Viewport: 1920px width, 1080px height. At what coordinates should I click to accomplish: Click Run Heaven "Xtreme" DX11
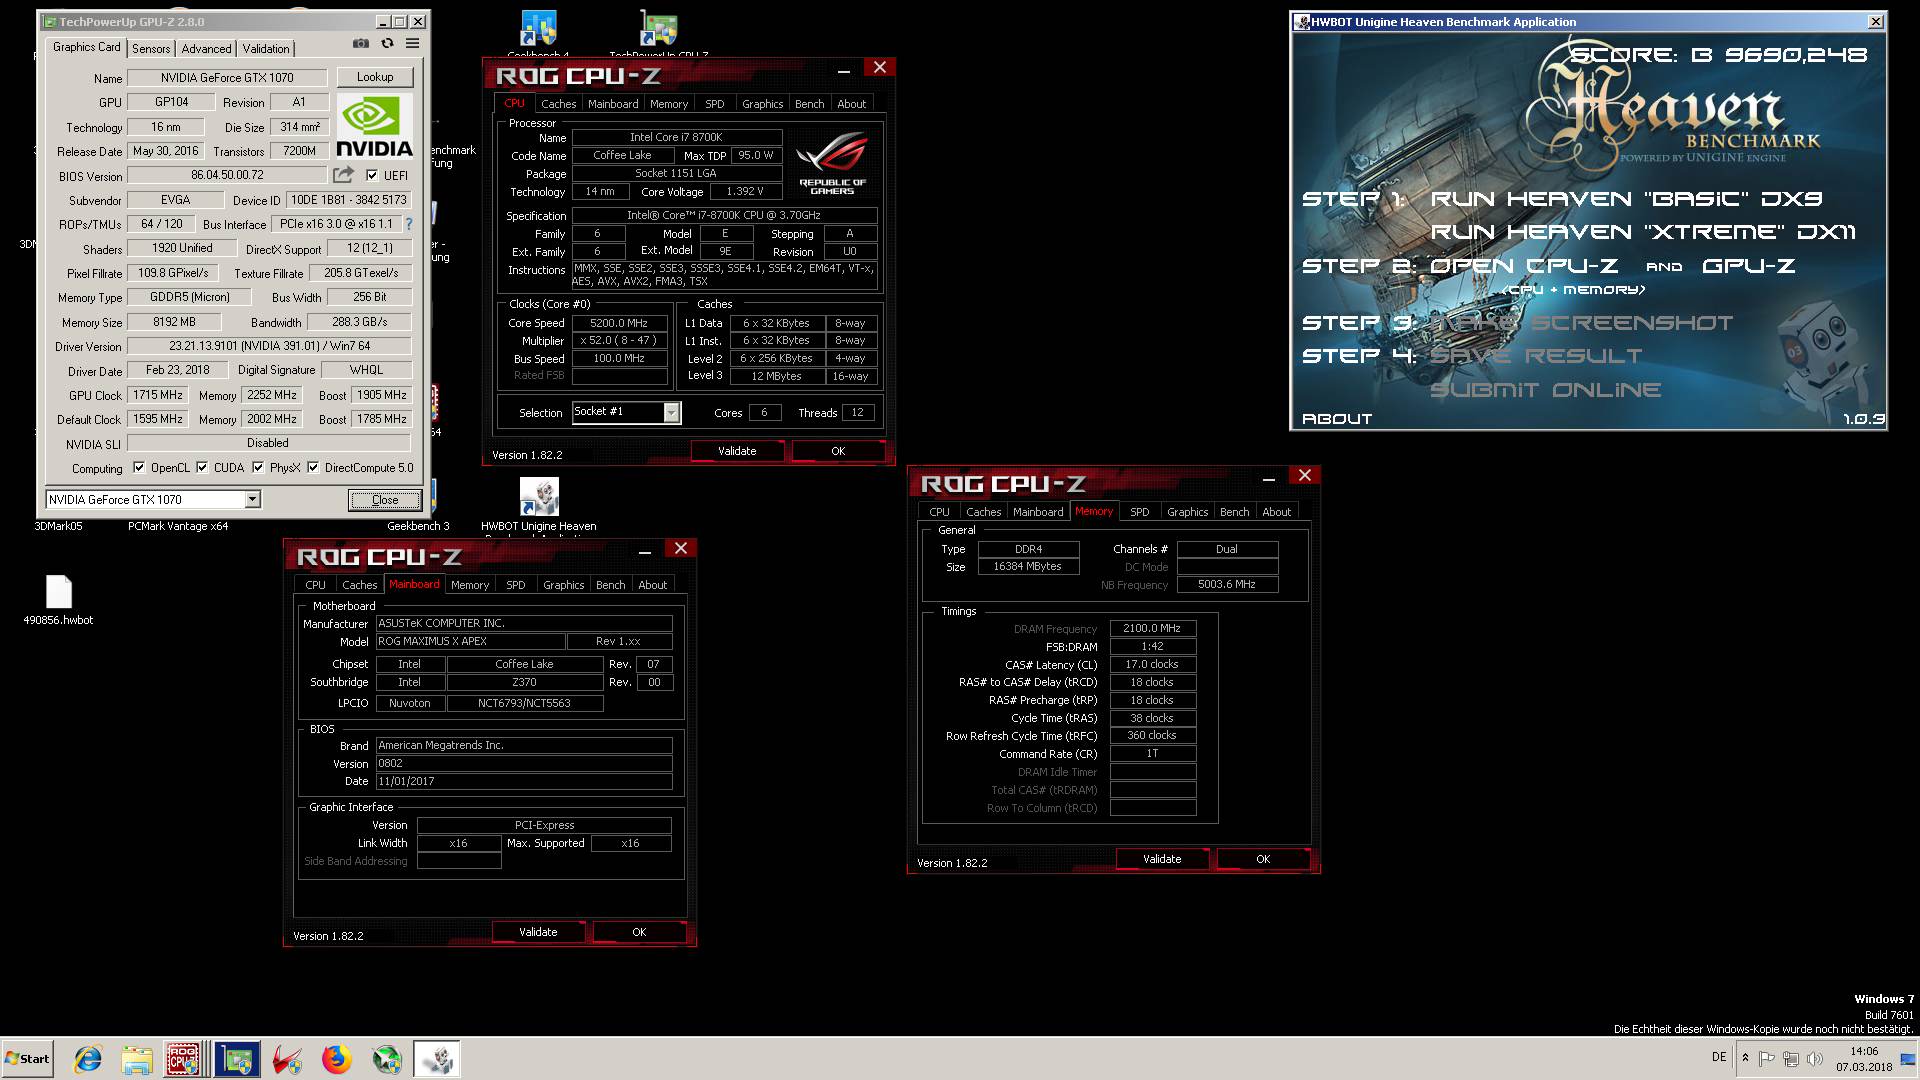click(1642, 232)
